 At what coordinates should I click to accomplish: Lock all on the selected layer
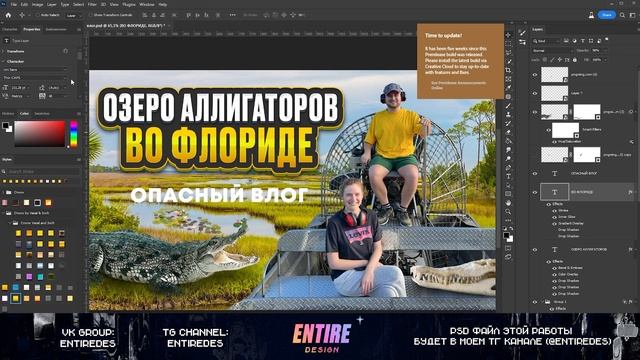click(x=575, y=60)
